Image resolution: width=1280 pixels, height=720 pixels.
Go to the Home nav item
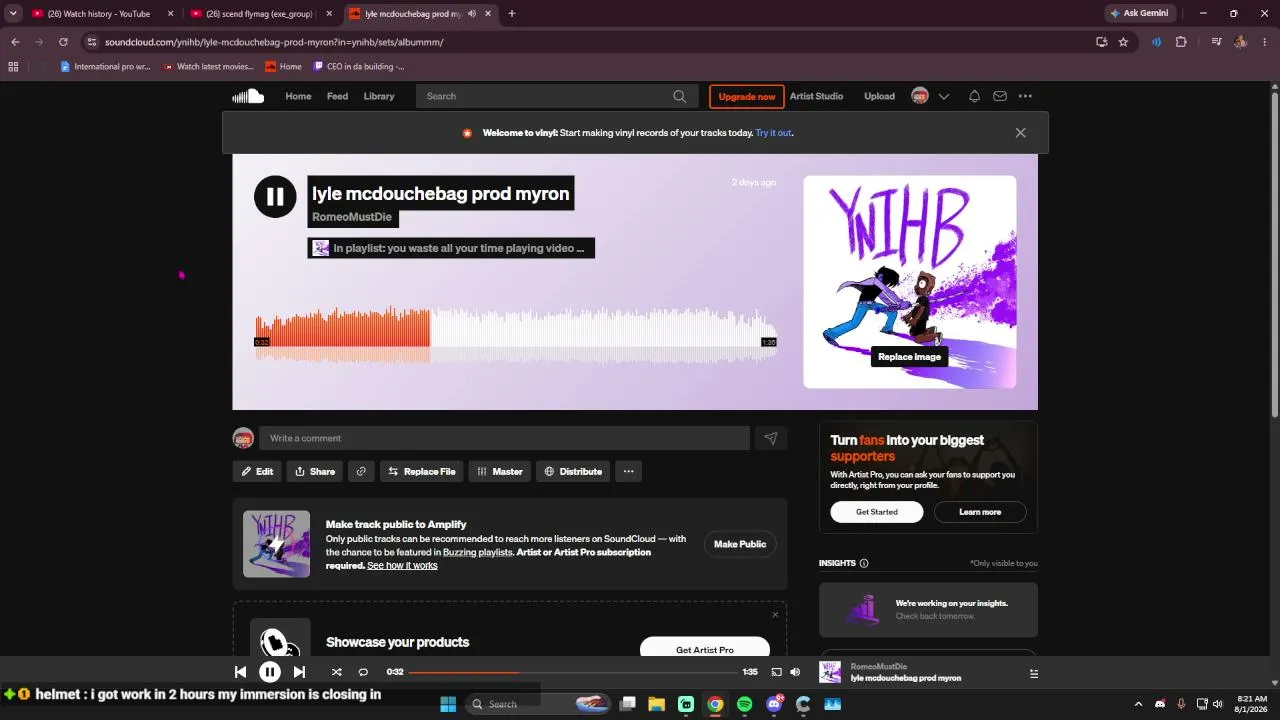point(298,96)
